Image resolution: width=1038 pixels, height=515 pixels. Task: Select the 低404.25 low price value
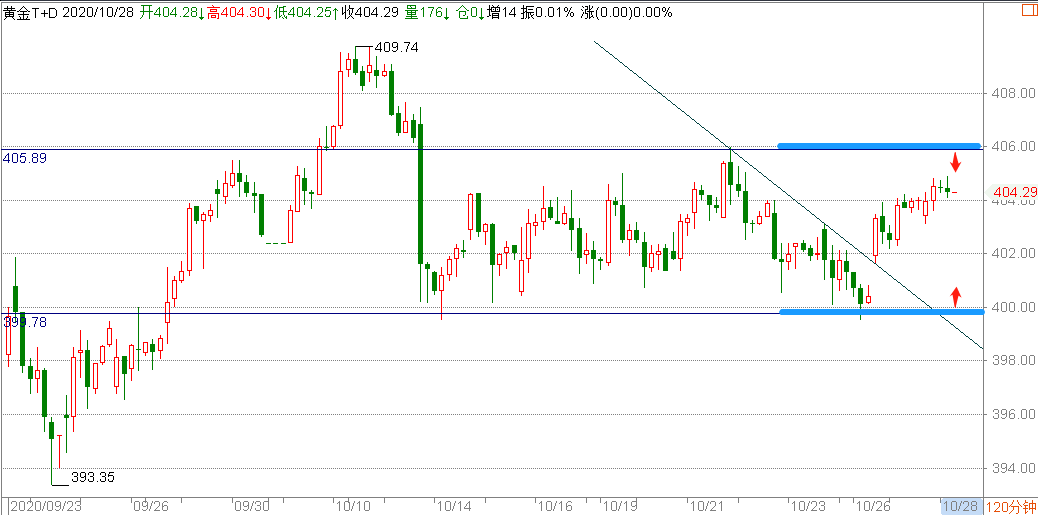(307, 13)
